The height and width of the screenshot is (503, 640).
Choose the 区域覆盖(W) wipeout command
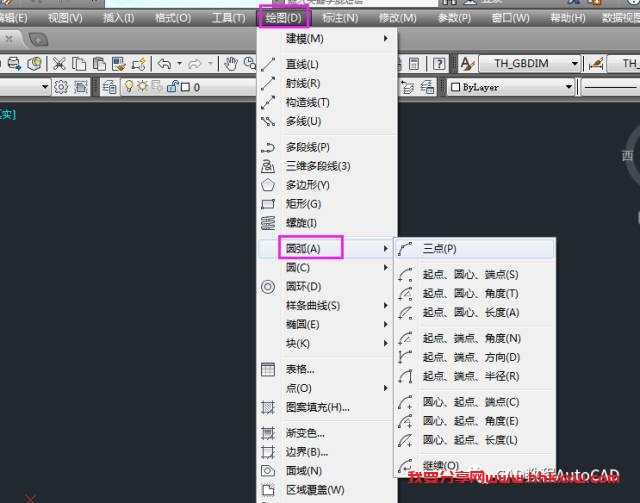327,490
